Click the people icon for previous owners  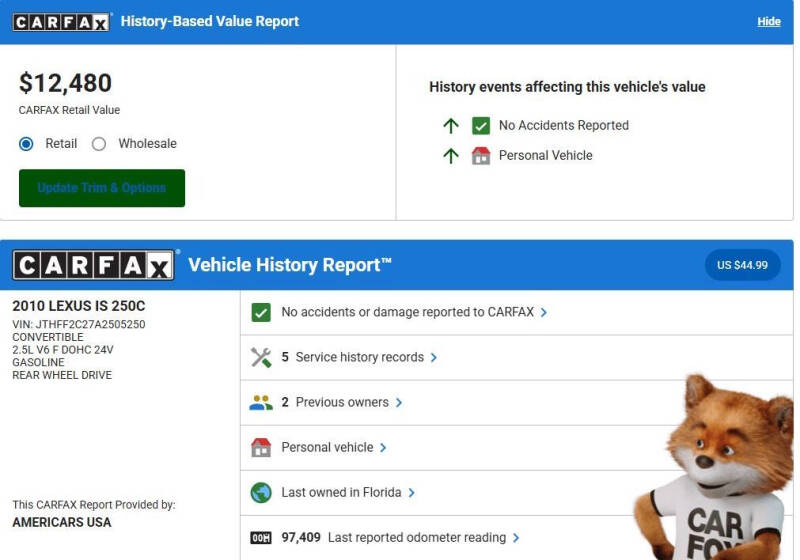[x=261, y=403]
